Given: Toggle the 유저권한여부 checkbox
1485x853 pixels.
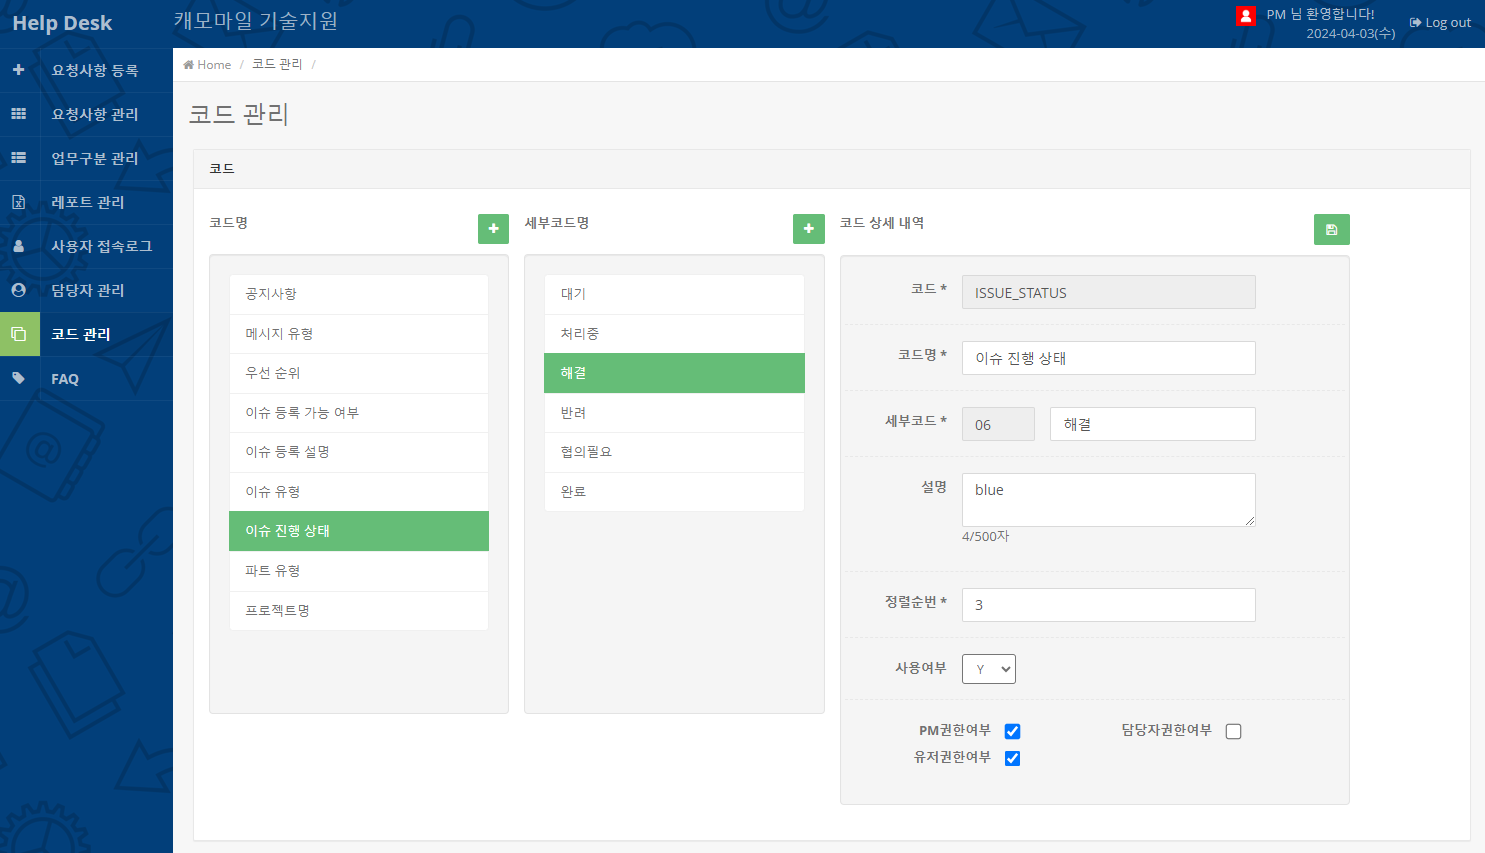Looking at the screenshot, I should click(1012, 758).
